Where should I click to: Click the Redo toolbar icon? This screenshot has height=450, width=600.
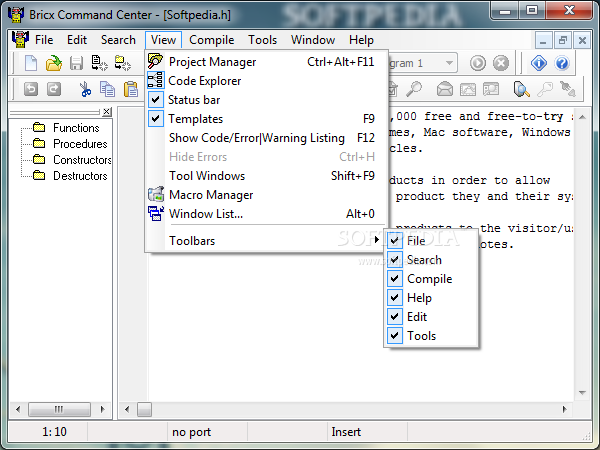pyautogui.click(x=54, y=89)
